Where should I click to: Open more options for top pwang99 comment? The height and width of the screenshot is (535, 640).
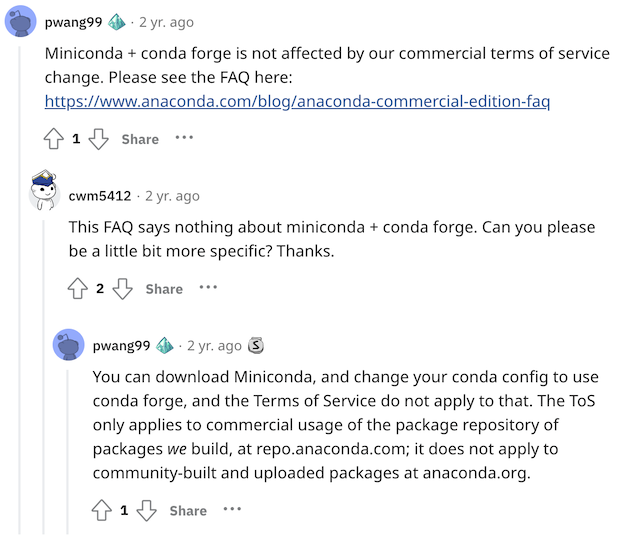(184, 138)
